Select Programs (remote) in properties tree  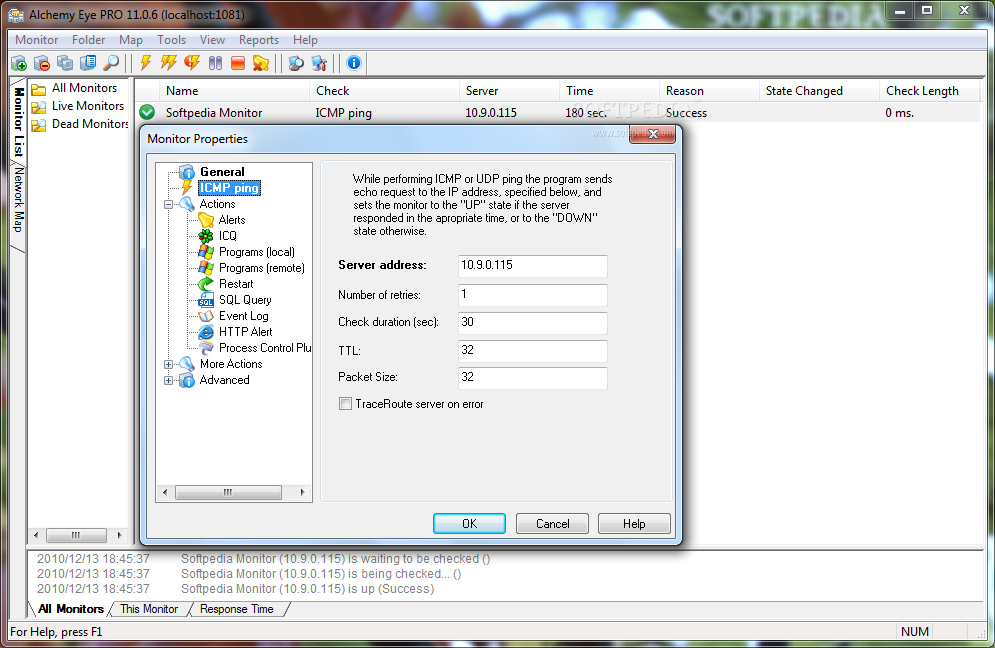tap(261, 268)
